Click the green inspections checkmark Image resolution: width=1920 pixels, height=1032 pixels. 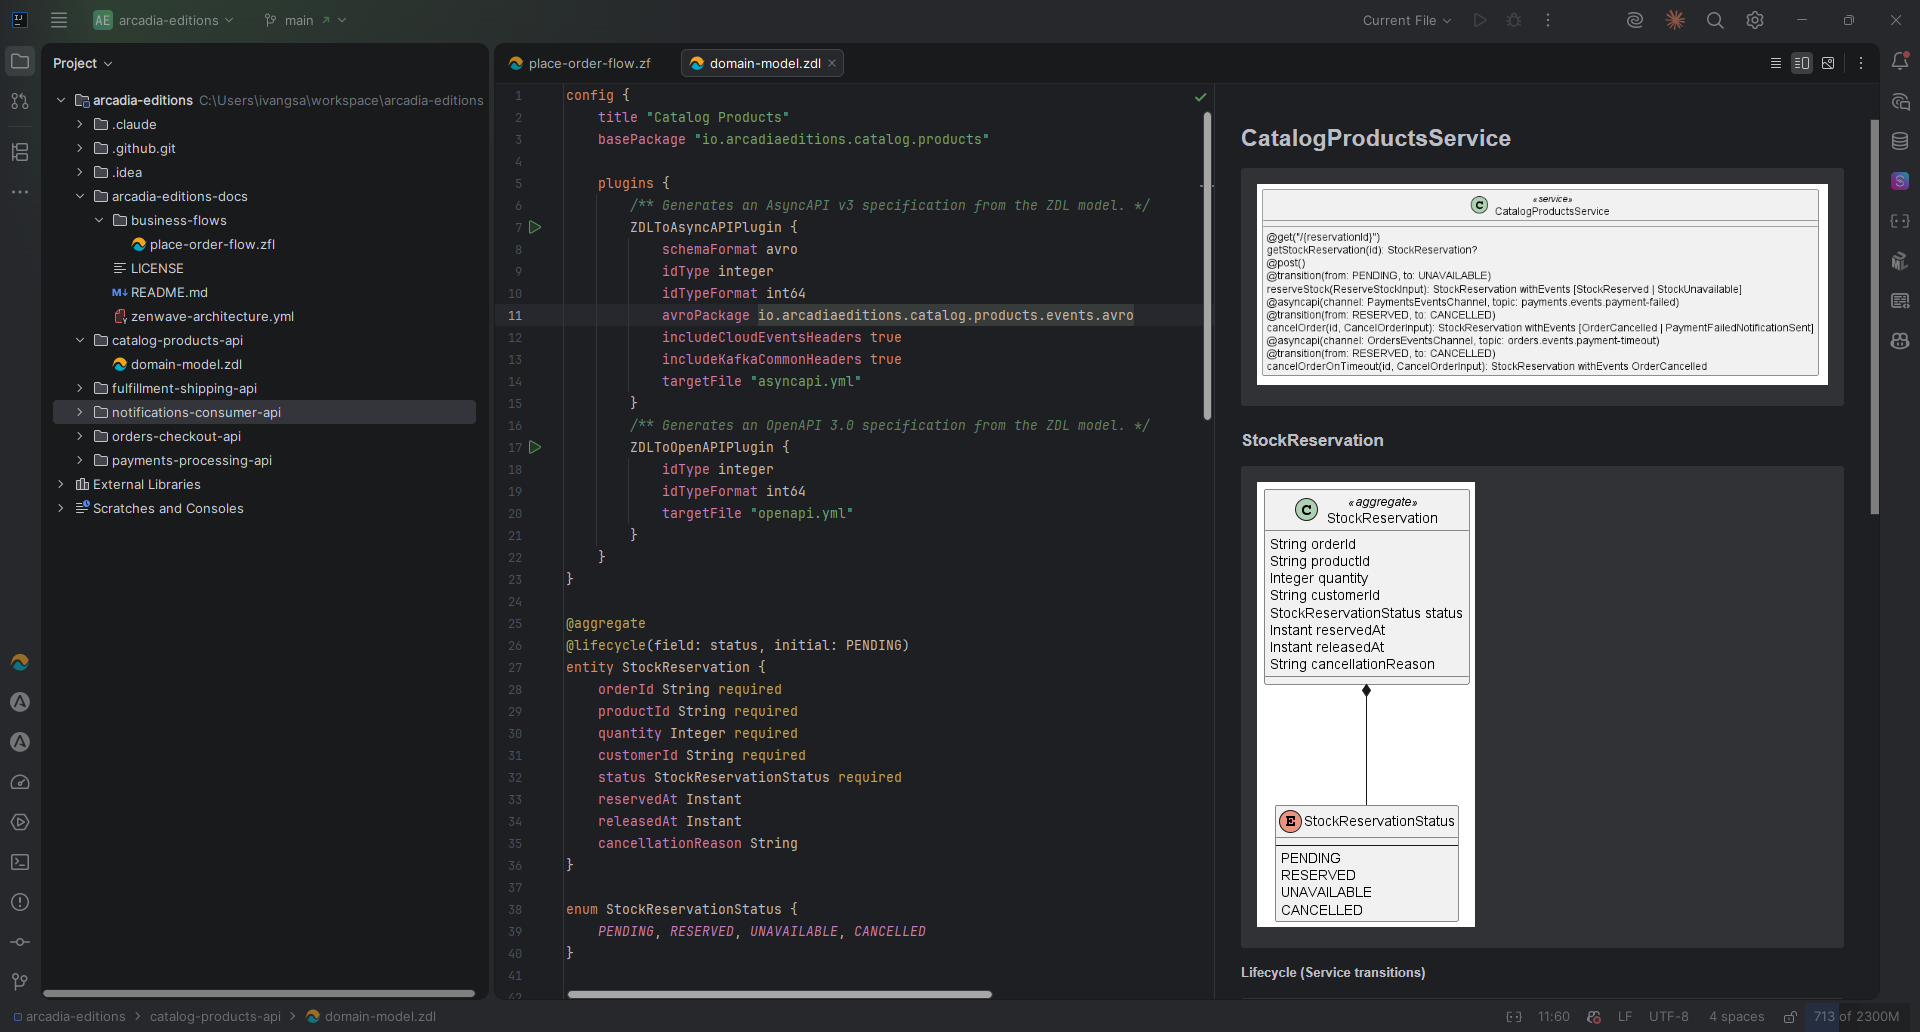click(x=1201, y=97)
